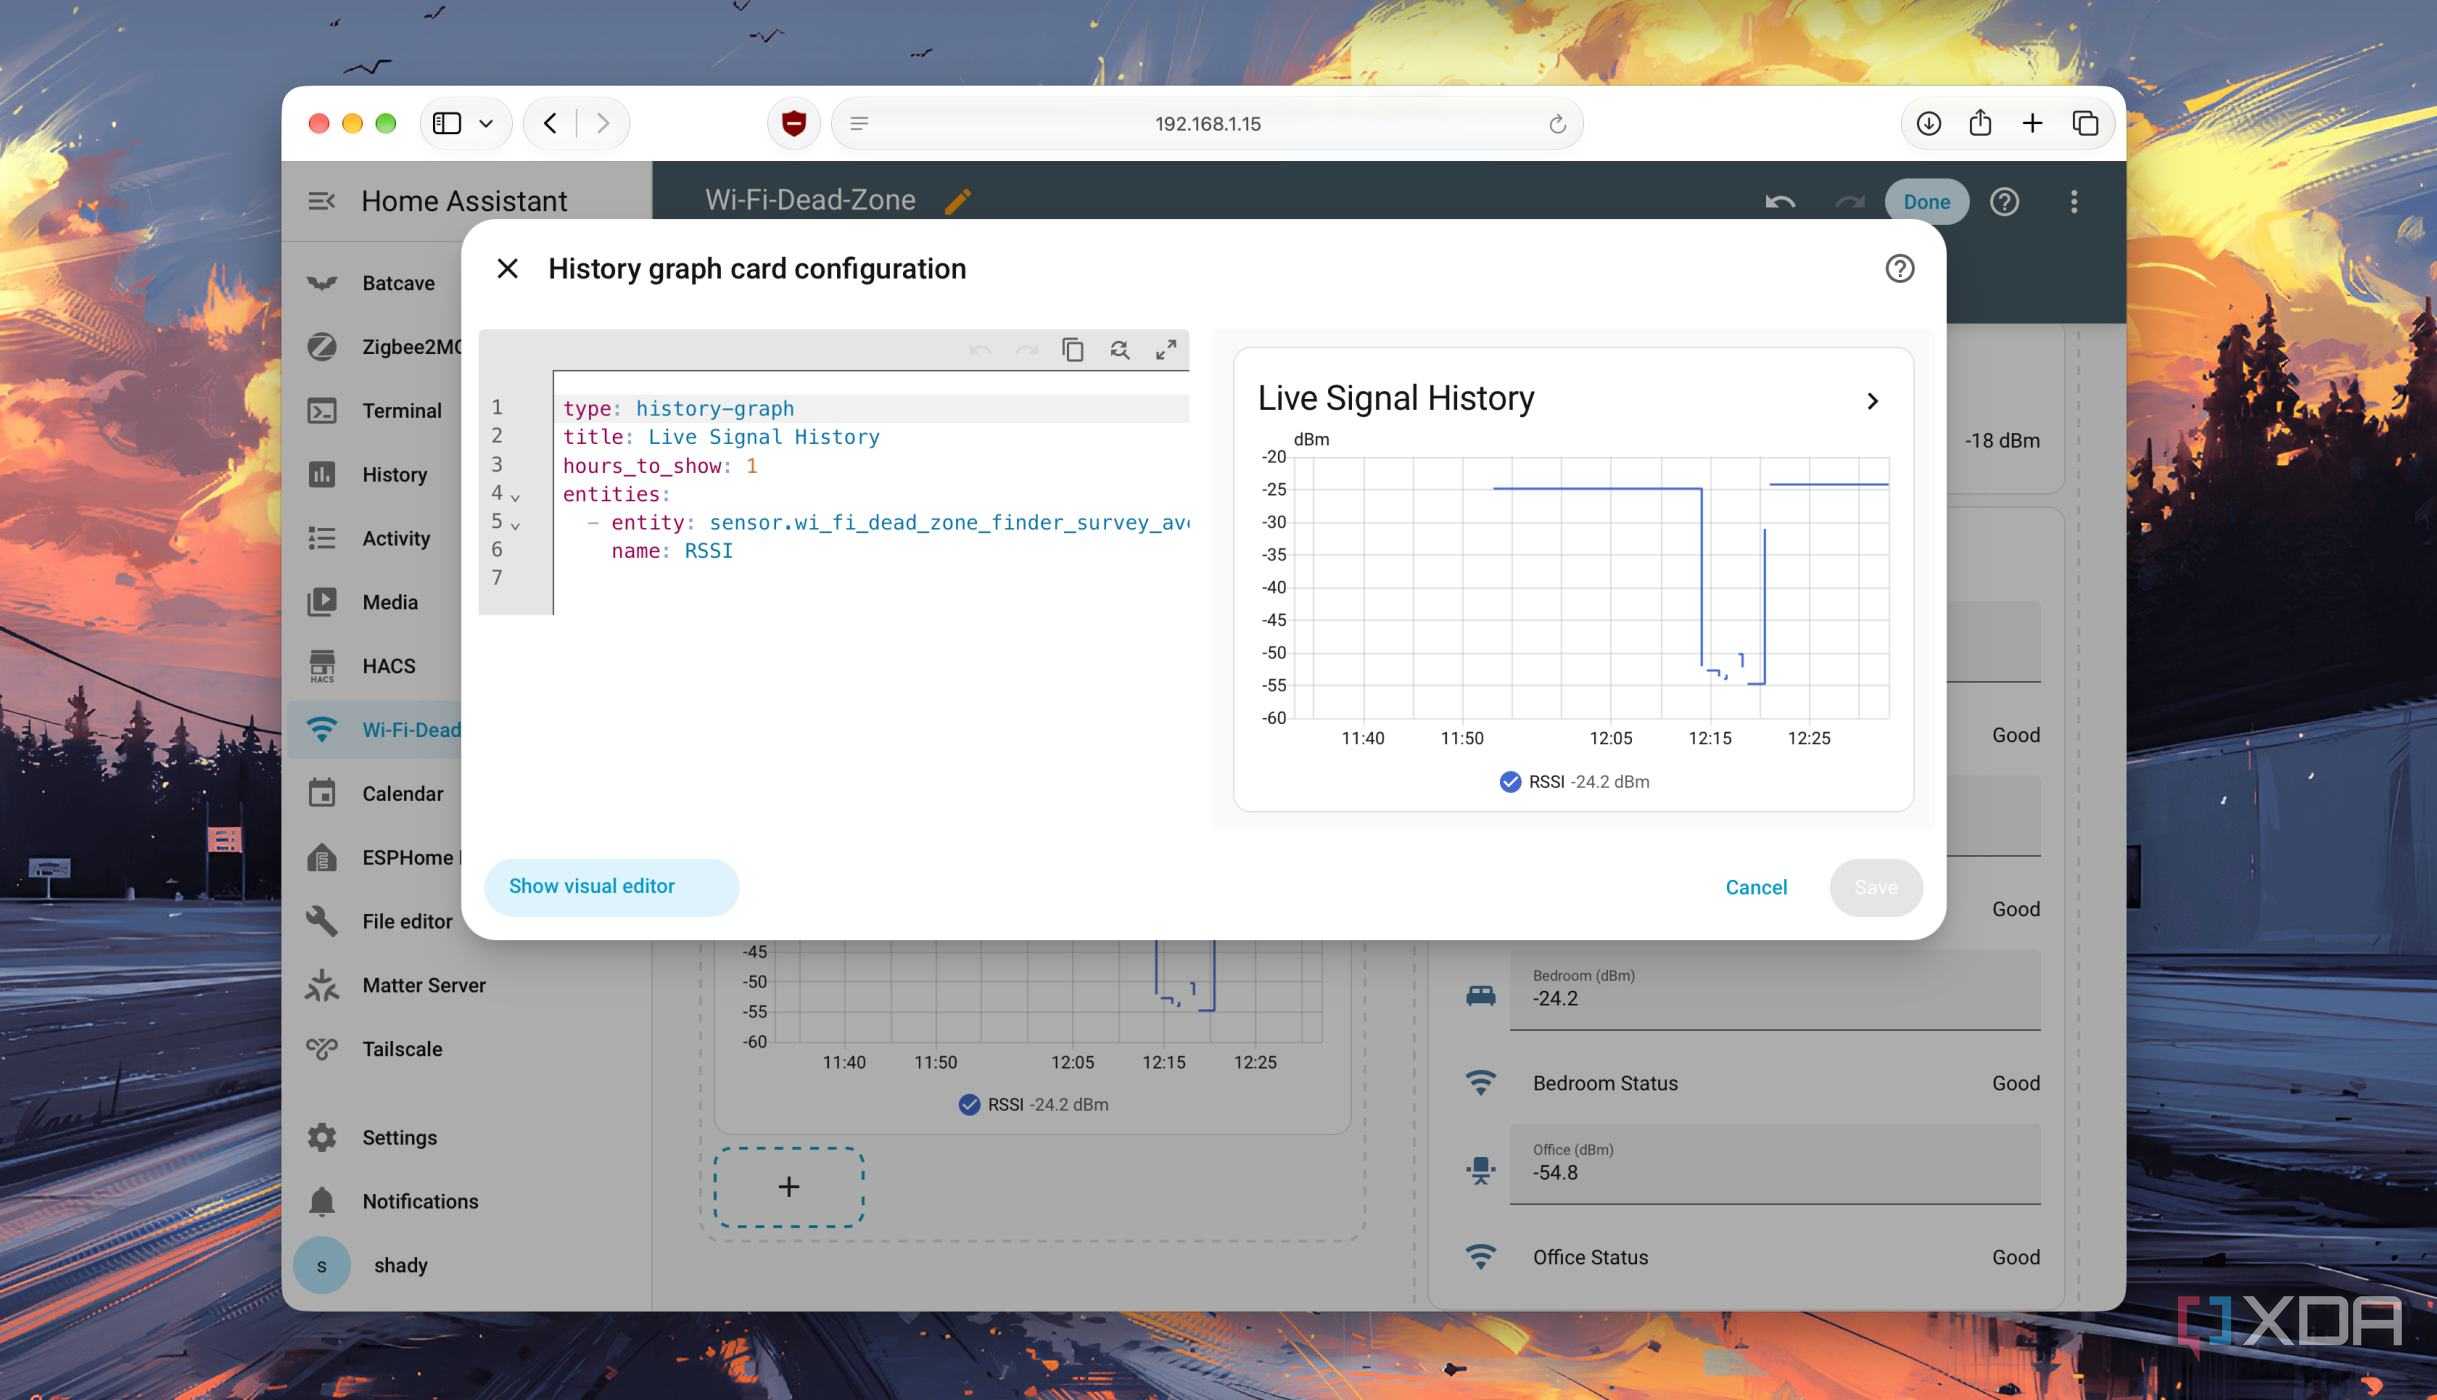Open help for card configuration dialog

[x=1899, y=268]
